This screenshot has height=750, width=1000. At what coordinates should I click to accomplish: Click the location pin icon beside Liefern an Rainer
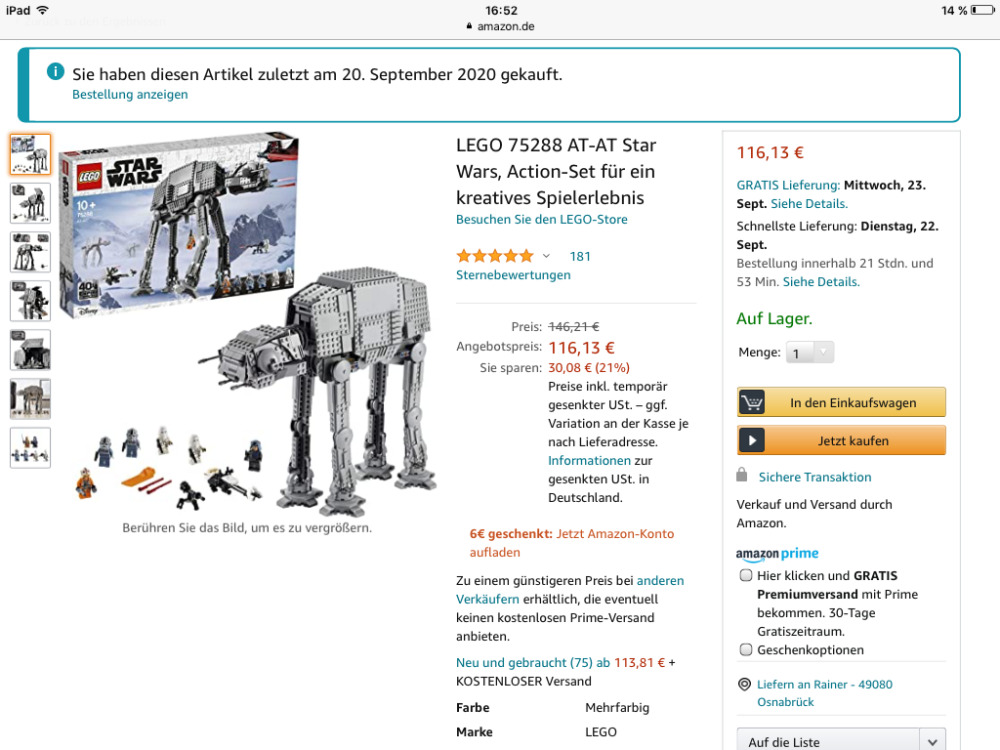pyautogui.click(x=744, y=684)
